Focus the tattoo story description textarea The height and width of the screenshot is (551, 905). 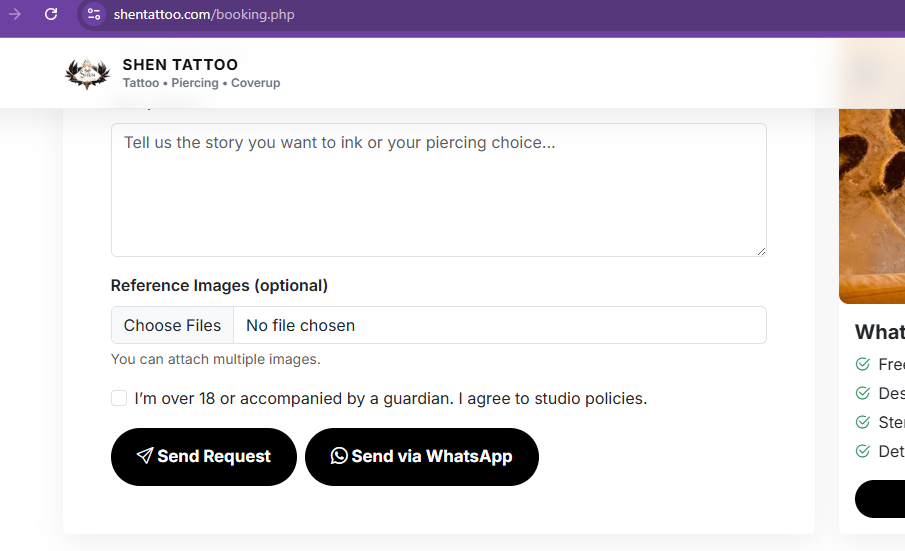click(x=438, y=190)
